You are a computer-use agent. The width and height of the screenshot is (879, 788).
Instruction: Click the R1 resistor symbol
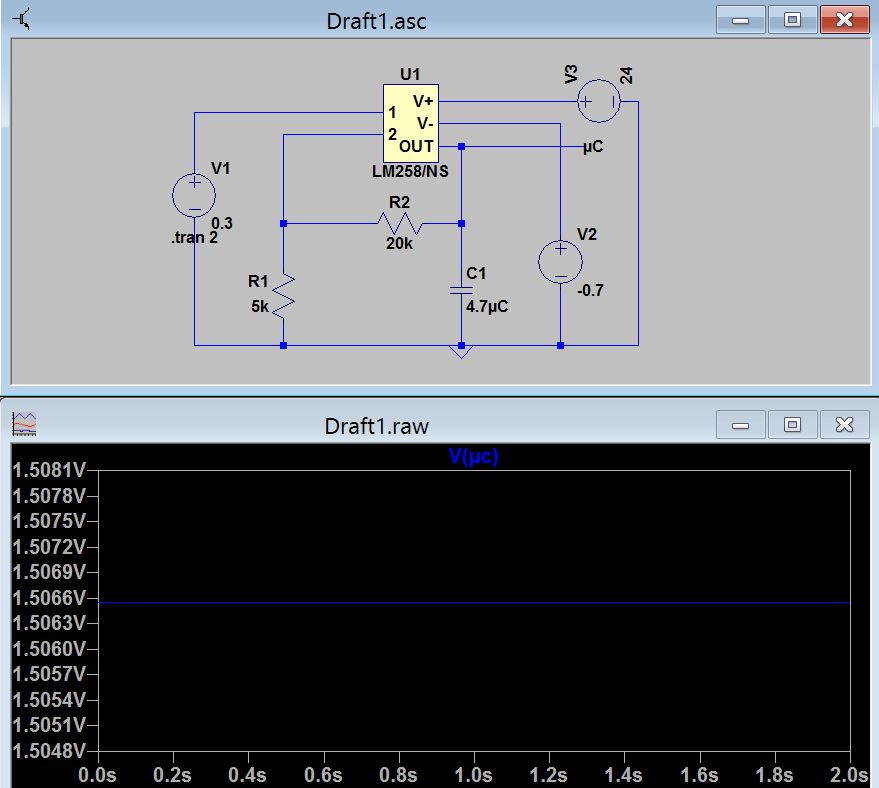[x=284, y=294]
